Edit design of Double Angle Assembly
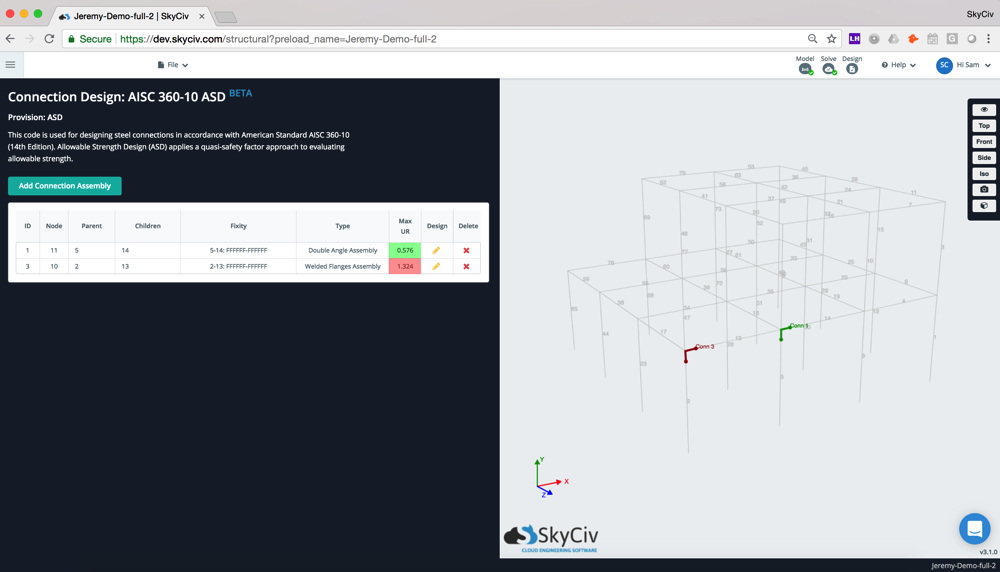 [x=436, y=250]
